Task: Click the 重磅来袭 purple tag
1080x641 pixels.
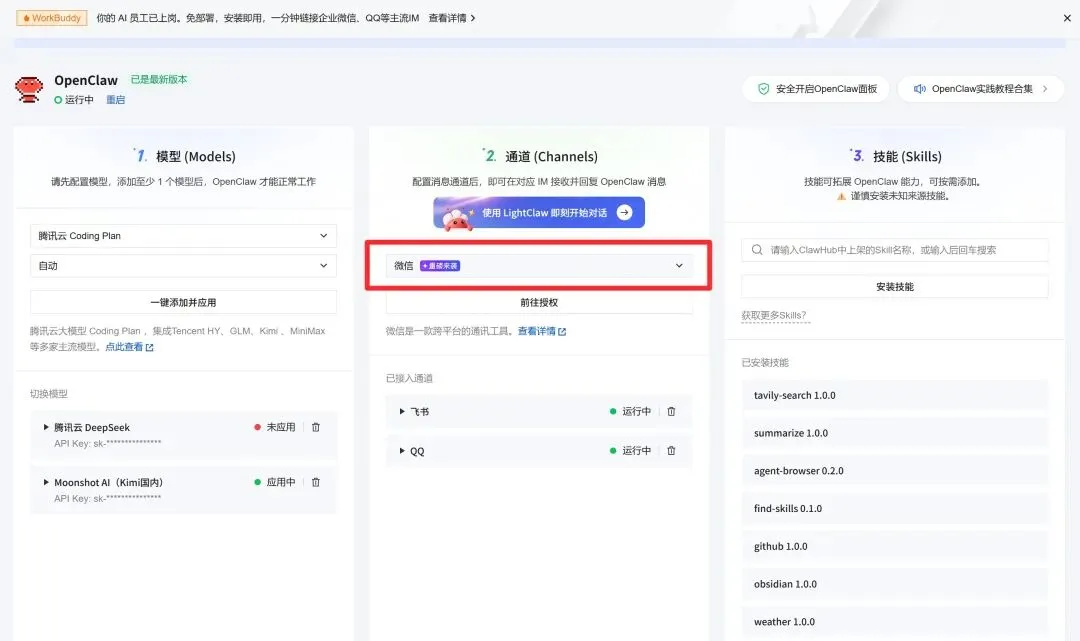Action: [x=440, y=266]
